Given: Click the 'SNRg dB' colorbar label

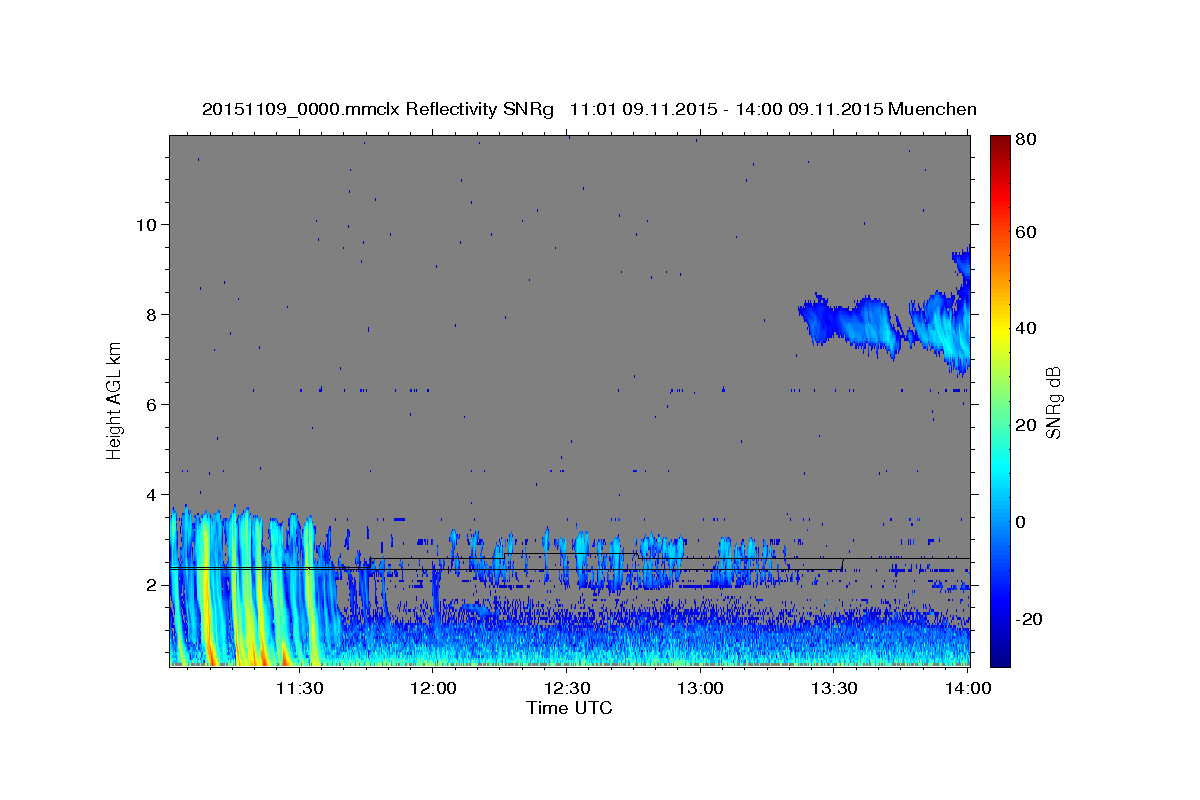Looking at the screenshot, I should [x=1053, y=401].
